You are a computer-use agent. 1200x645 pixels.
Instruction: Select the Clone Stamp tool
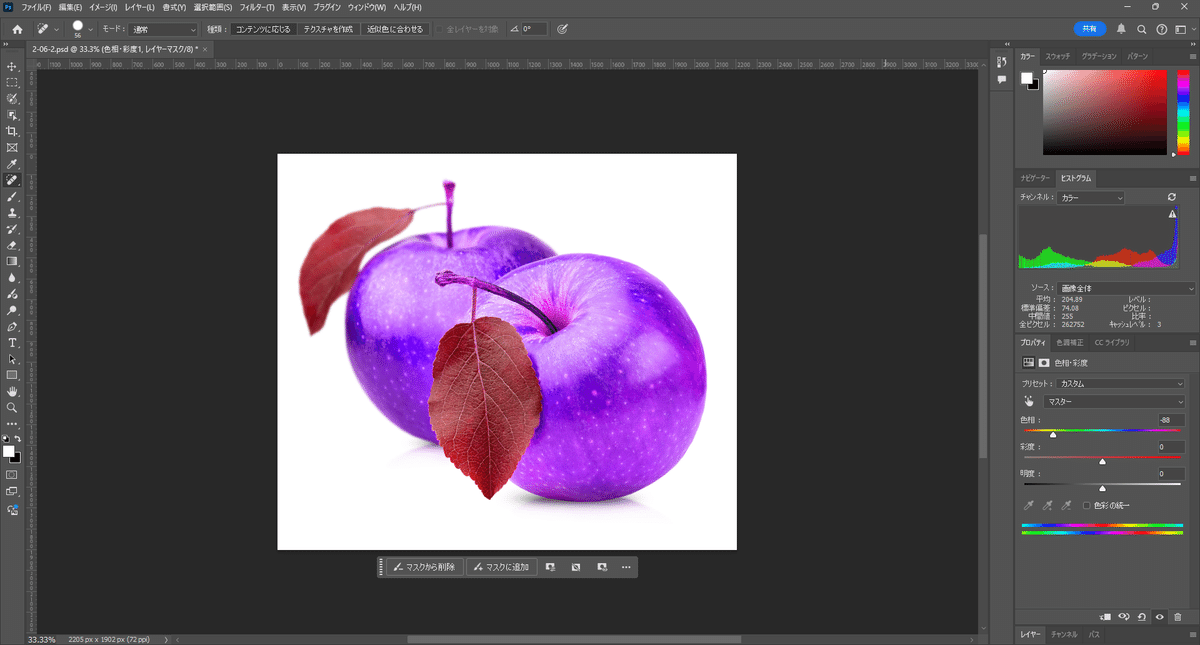coord(12,213)
